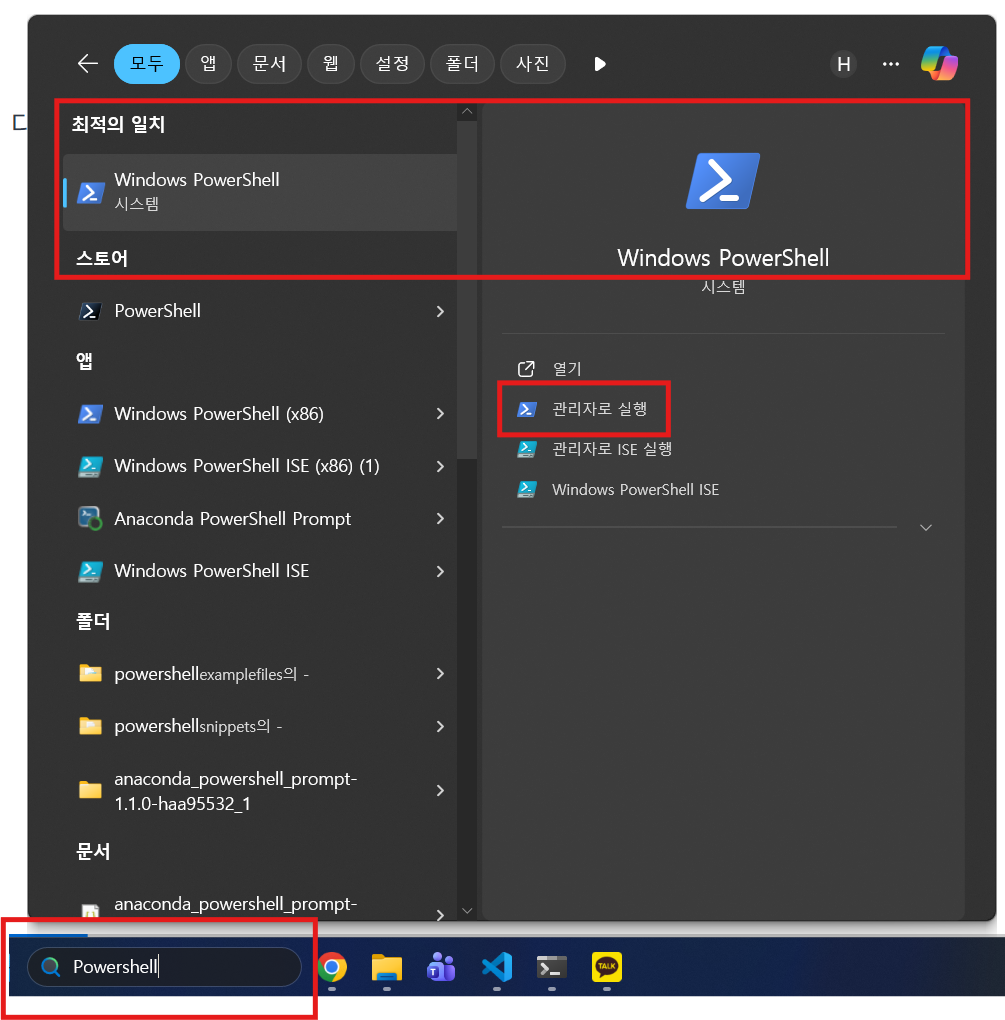Open KakaoTalk from the taskbar

tap(606, 967)
